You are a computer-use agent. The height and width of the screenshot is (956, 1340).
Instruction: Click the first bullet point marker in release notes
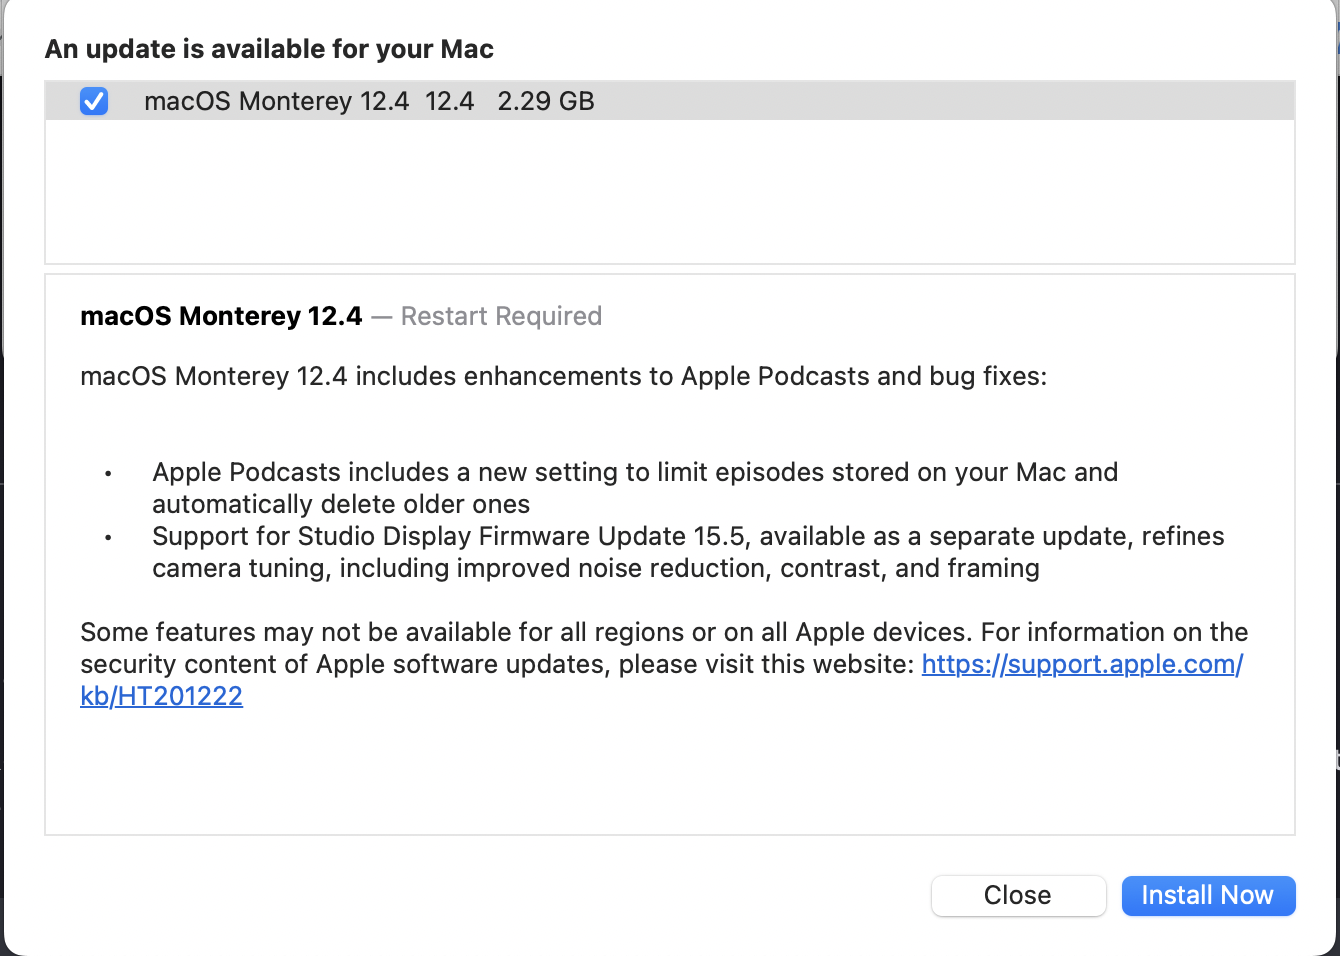coord(108,474)
